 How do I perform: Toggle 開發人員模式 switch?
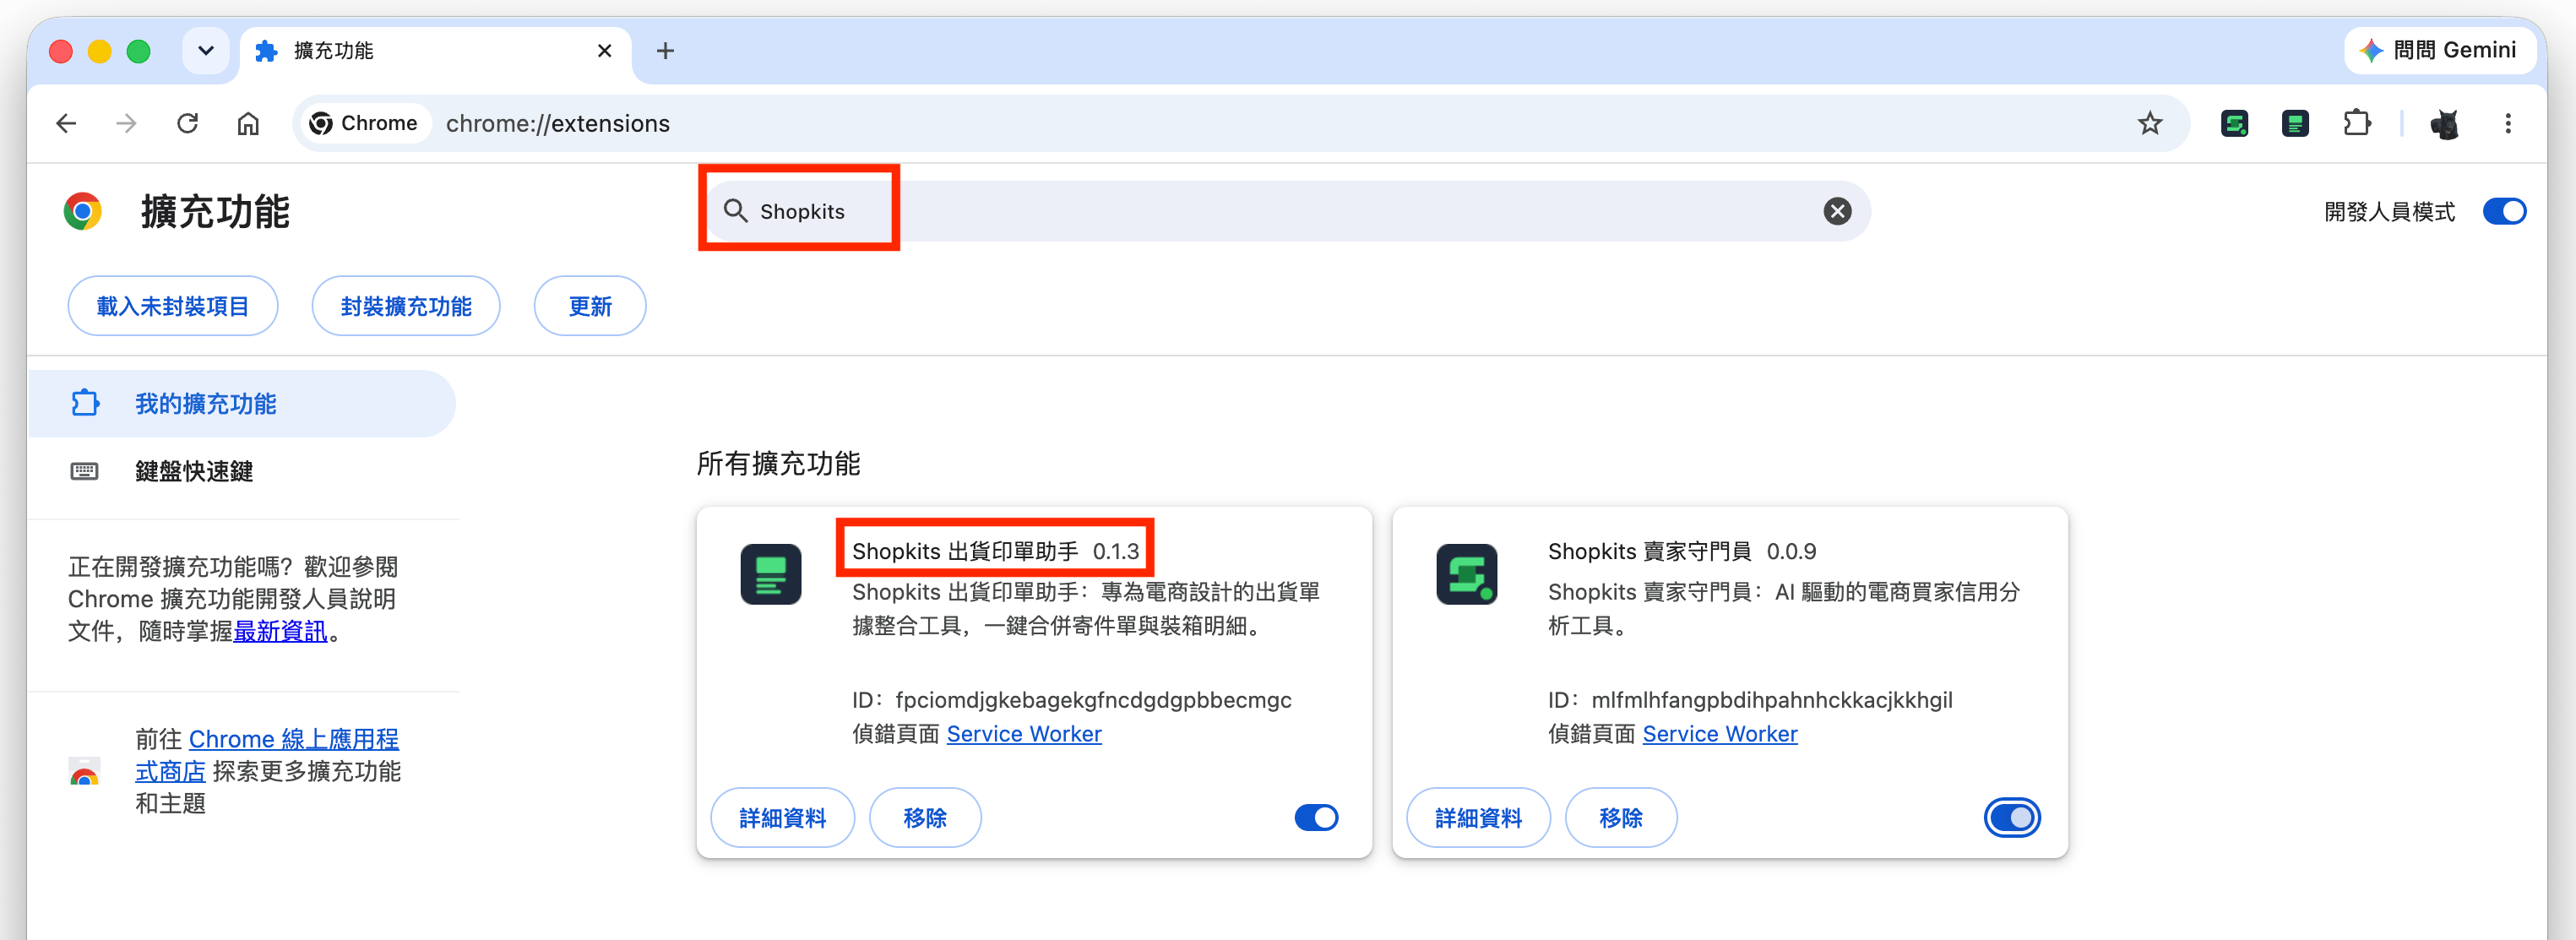[2503, 212]
